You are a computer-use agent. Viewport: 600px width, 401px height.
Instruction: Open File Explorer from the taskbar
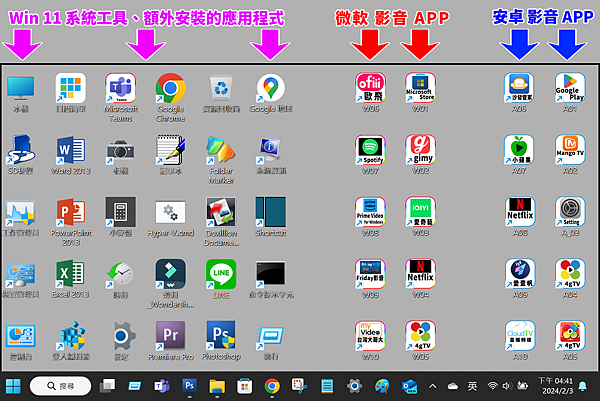[x=217, y=386]
